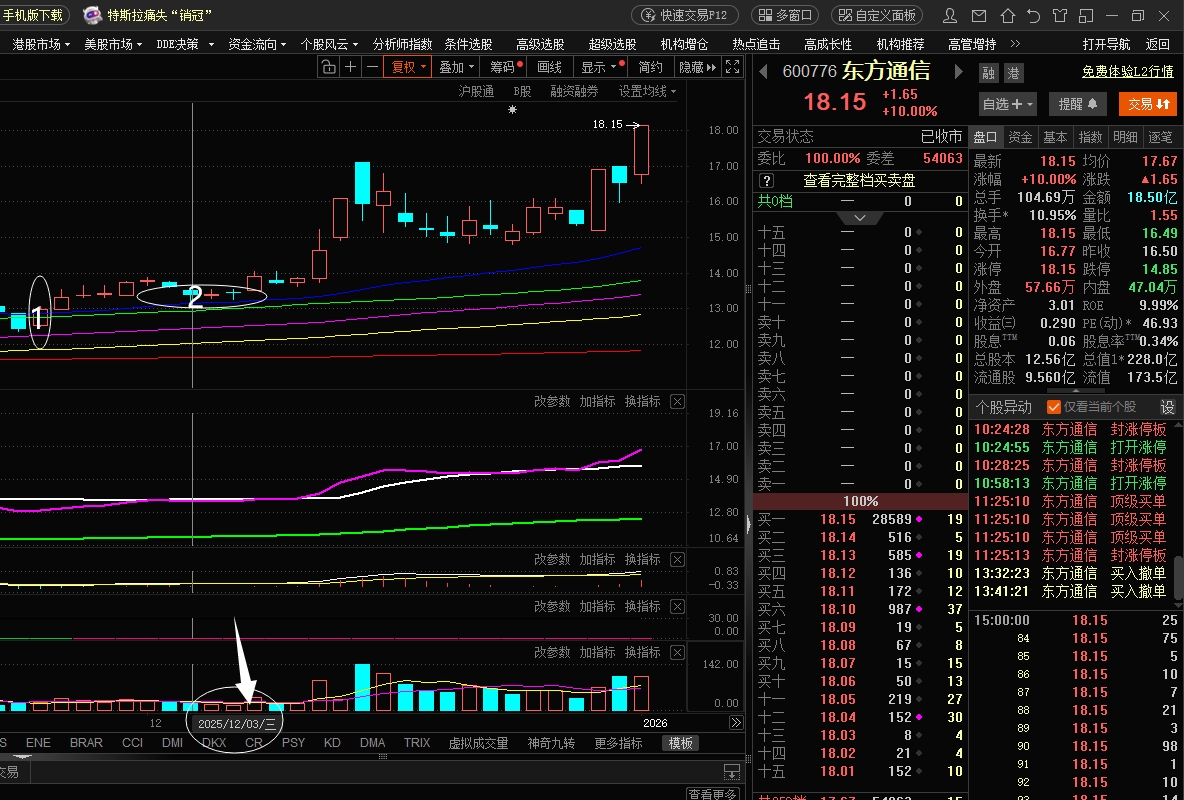Toggle B股 chart label
This screenshot has height=800, width=1184.
522,91
